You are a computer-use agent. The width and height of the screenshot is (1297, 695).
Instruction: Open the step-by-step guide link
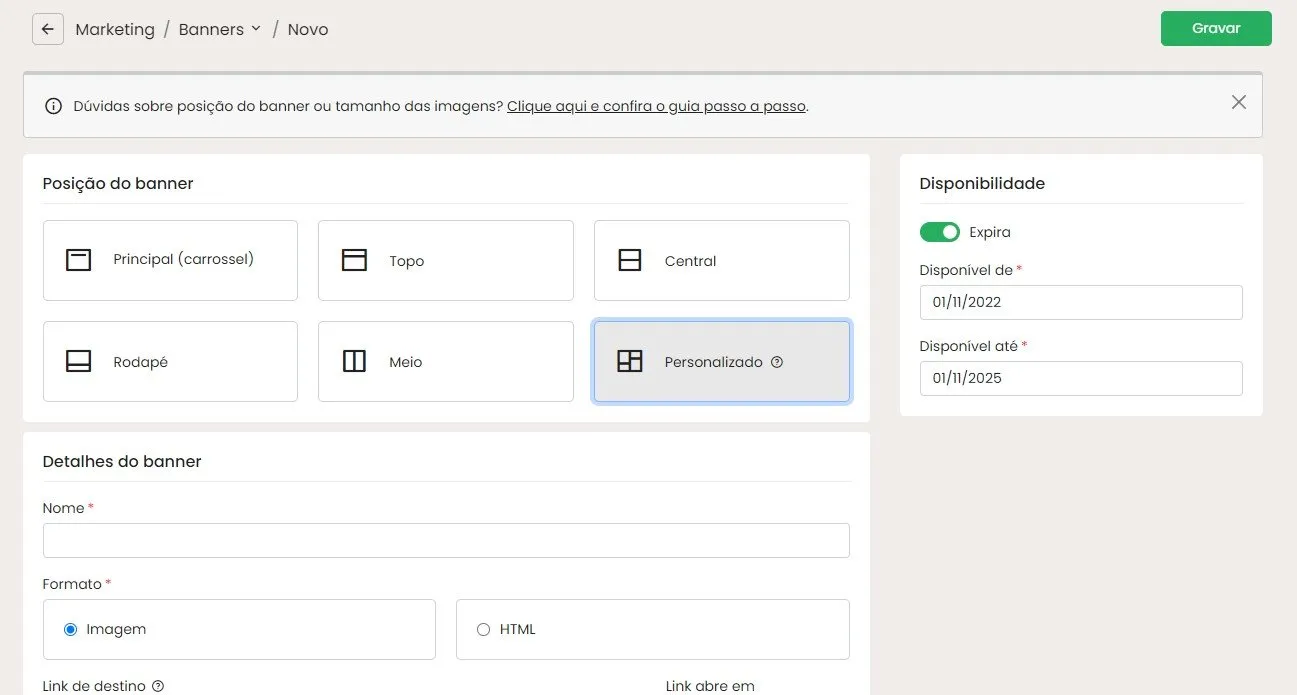657,106
